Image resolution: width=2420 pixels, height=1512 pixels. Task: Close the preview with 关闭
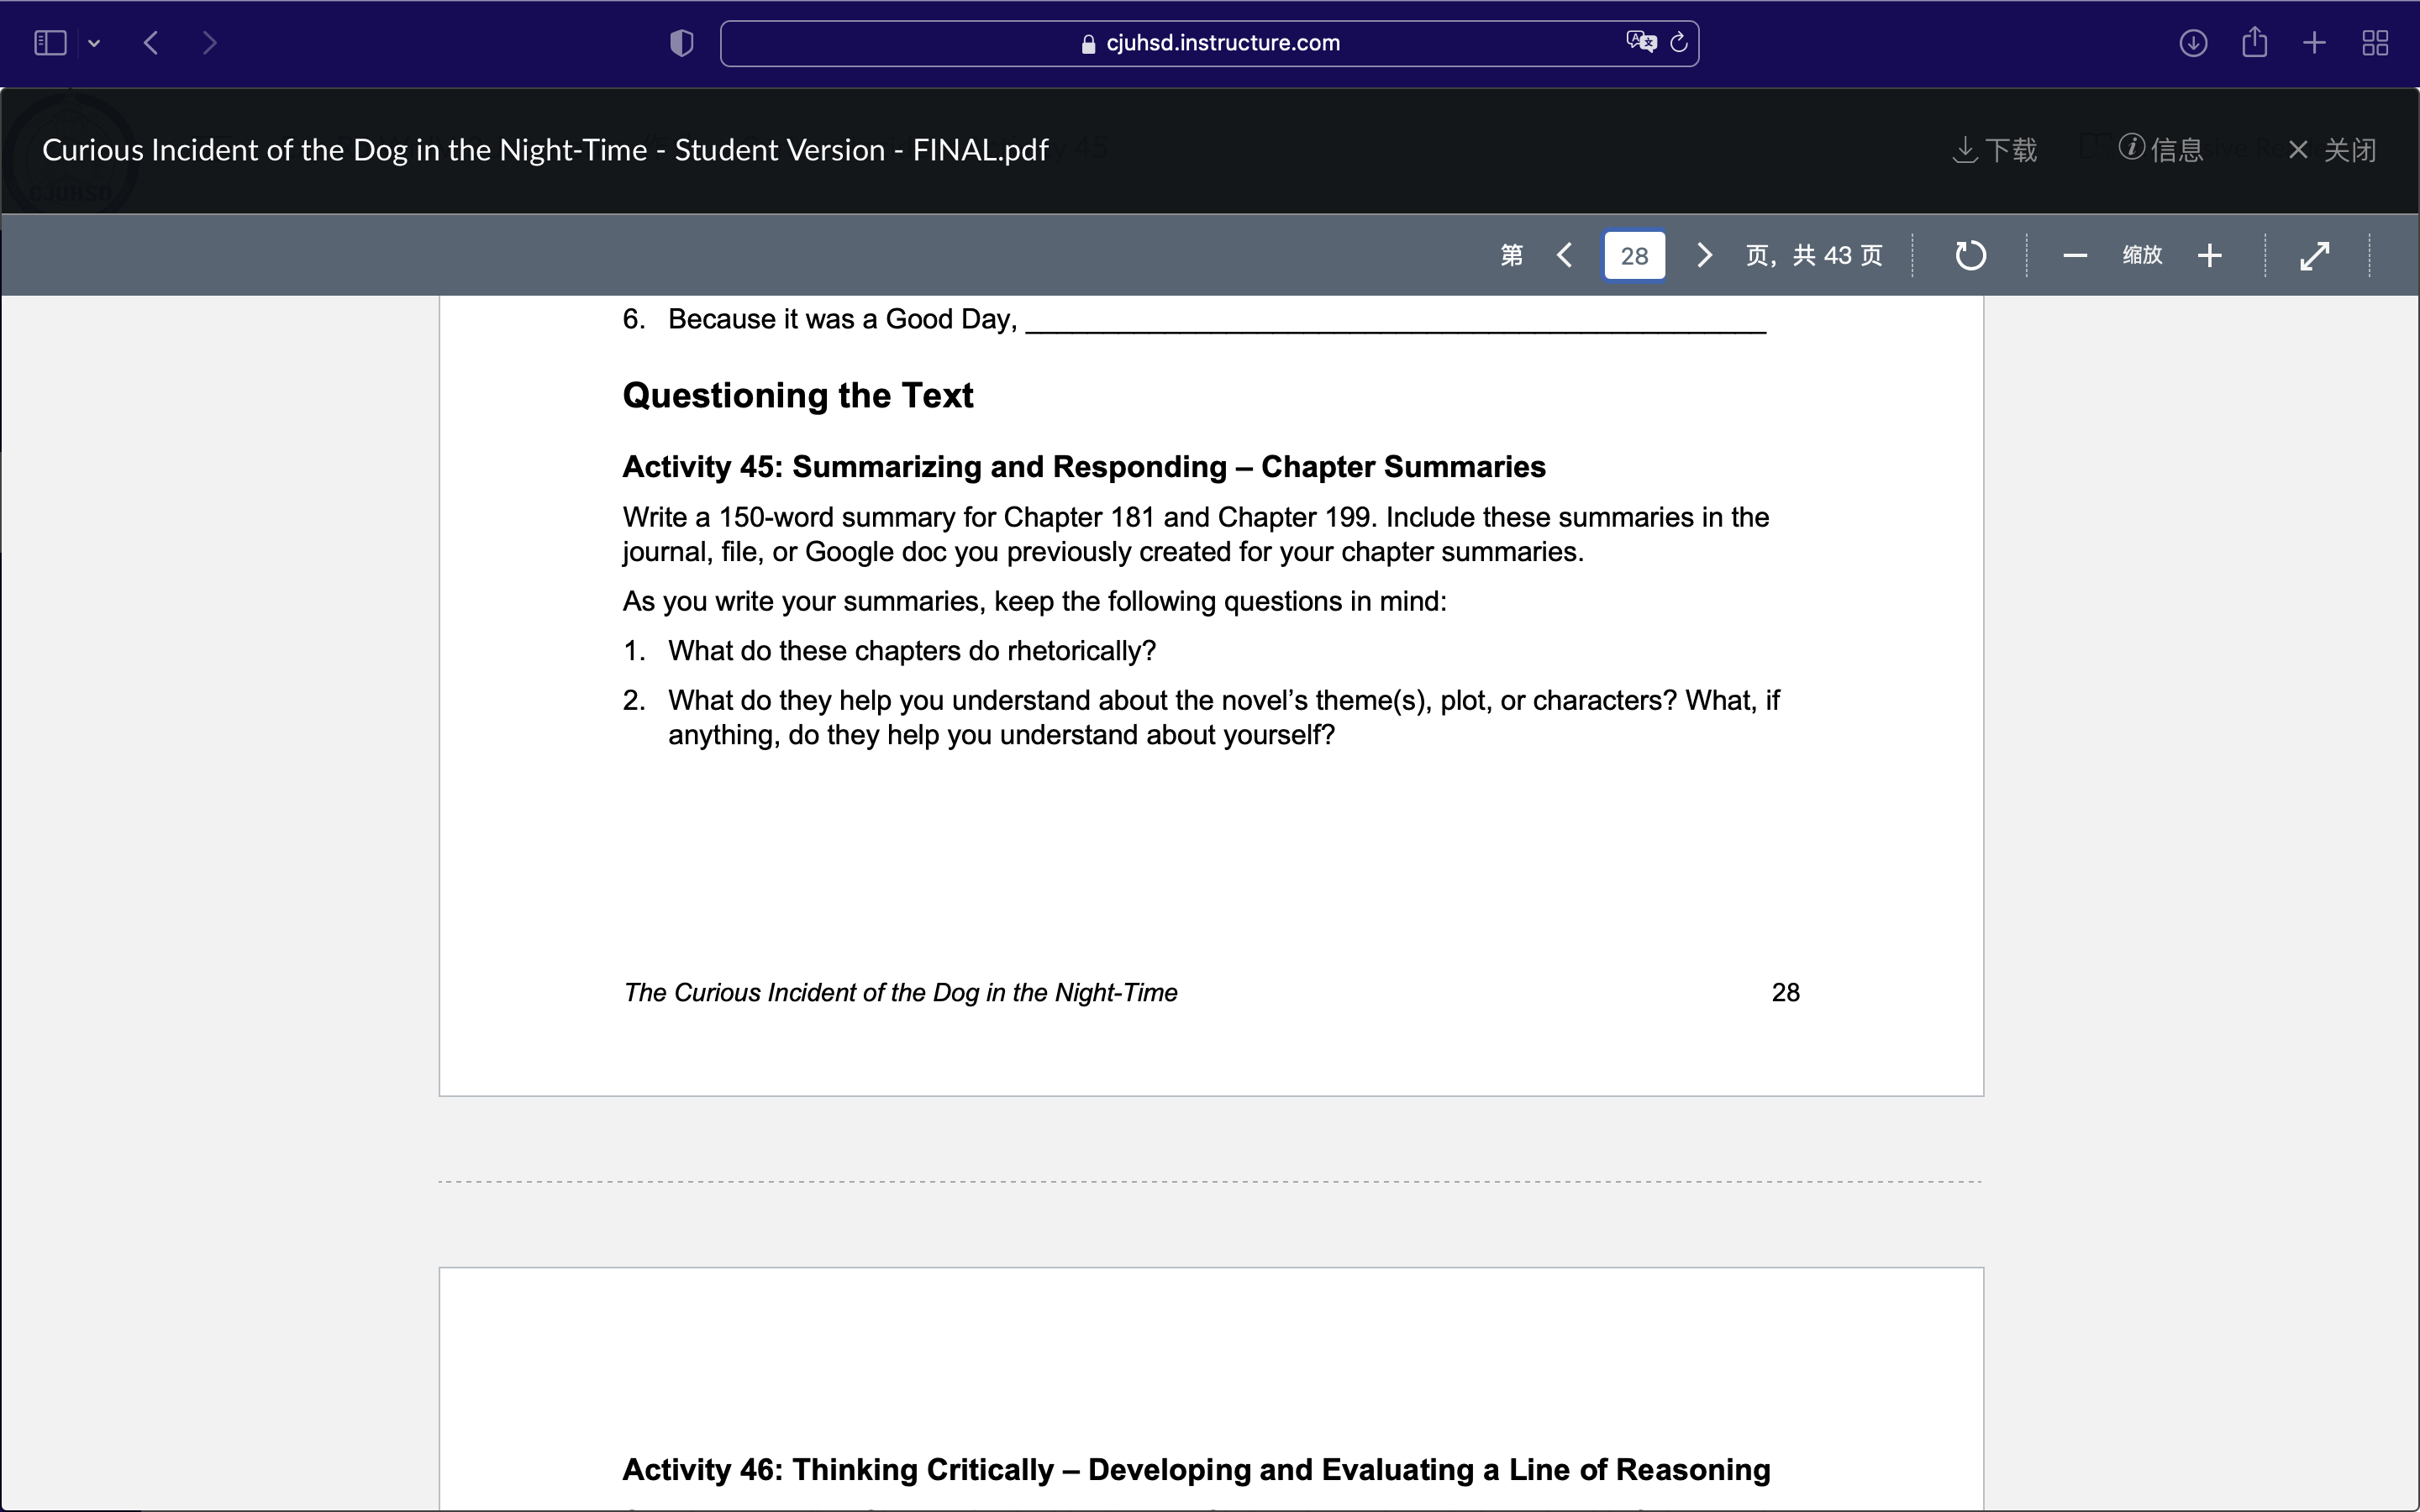[x=2332, y=150]
